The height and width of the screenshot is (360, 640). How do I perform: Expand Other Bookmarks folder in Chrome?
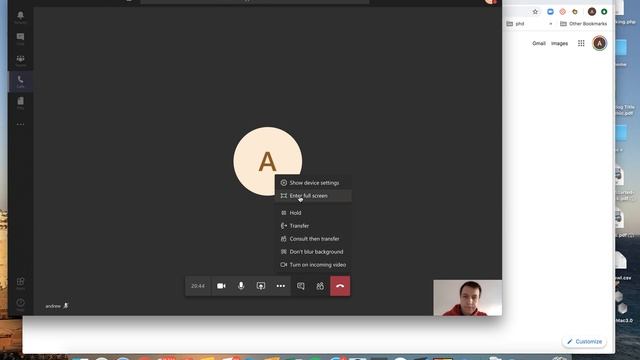[583, 24]
